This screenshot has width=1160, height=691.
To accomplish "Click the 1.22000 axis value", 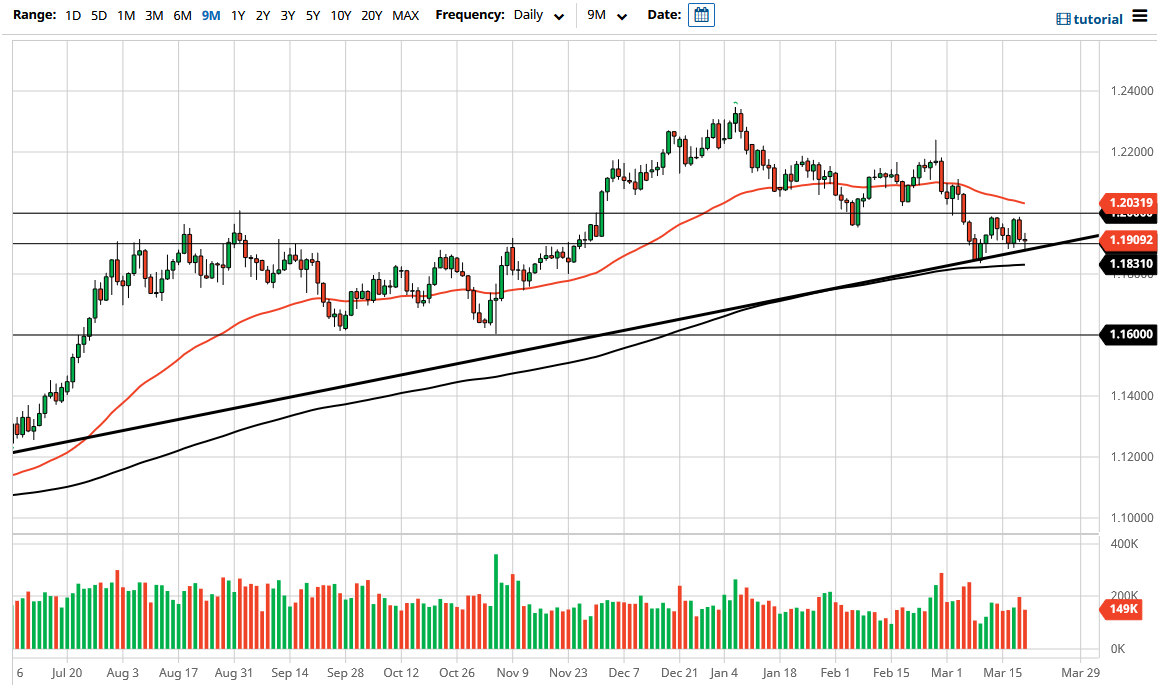I will pyautogui.click(x=1132, y=152).
